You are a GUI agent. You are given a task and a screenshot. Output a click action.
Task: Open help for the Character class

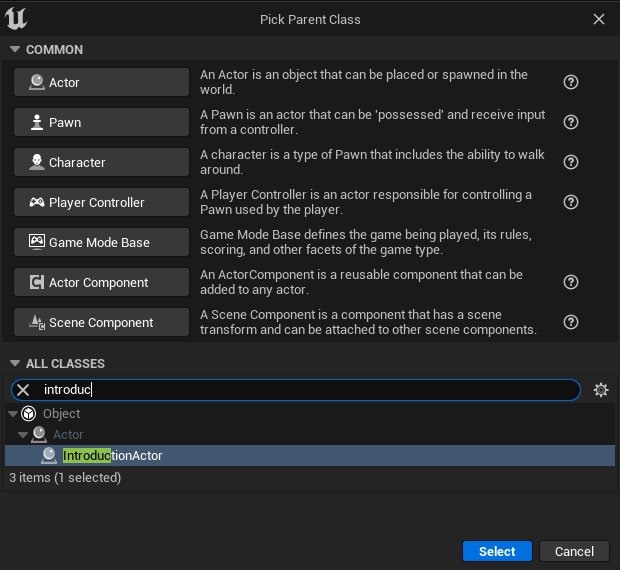coord(571,162)
